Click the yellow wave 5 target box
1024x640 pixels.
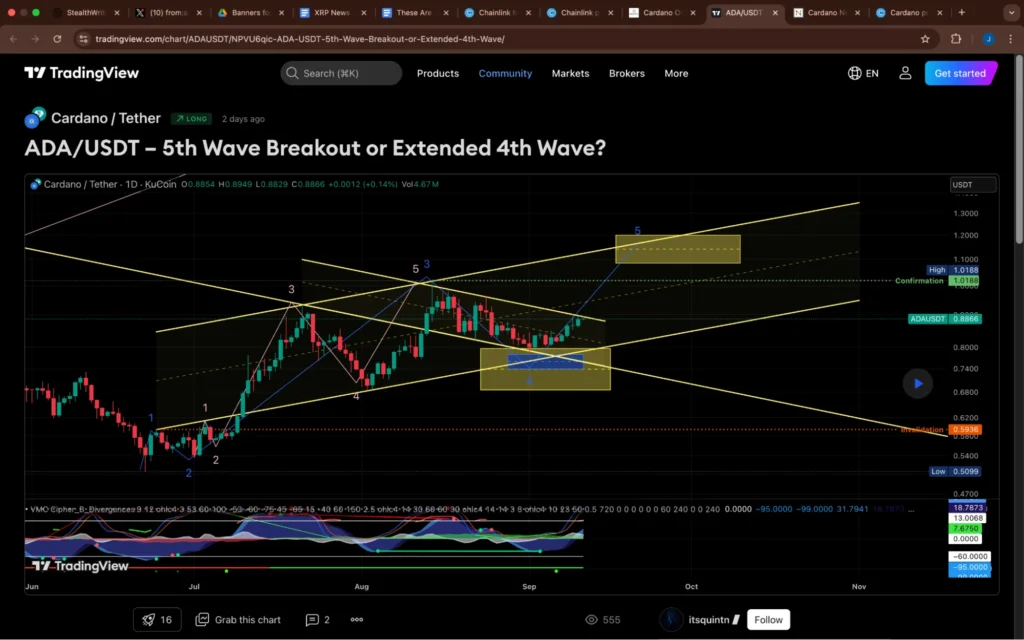coord(678,249)
